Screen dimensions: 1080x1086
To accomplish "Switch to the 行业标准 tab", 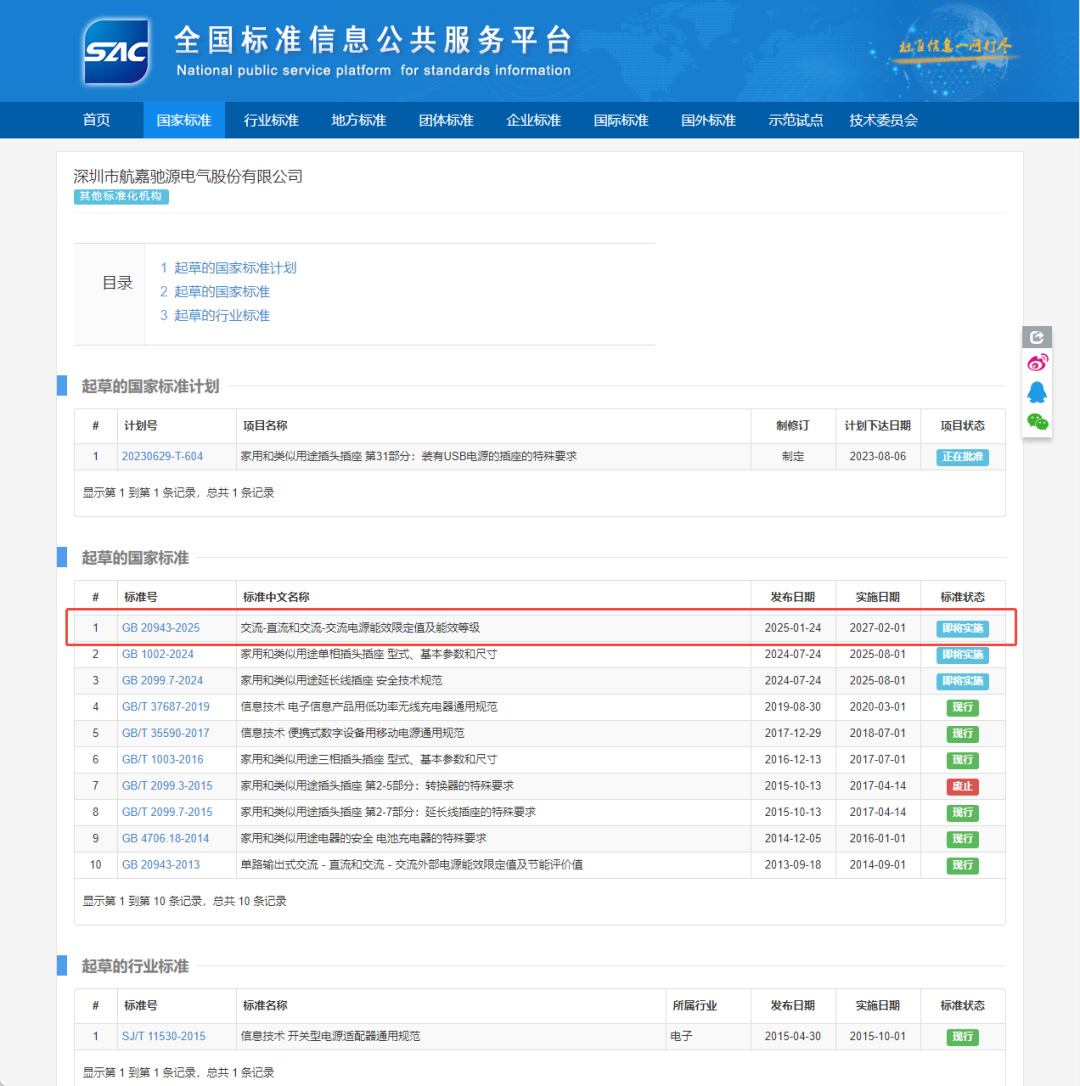I will click(271, 121).
